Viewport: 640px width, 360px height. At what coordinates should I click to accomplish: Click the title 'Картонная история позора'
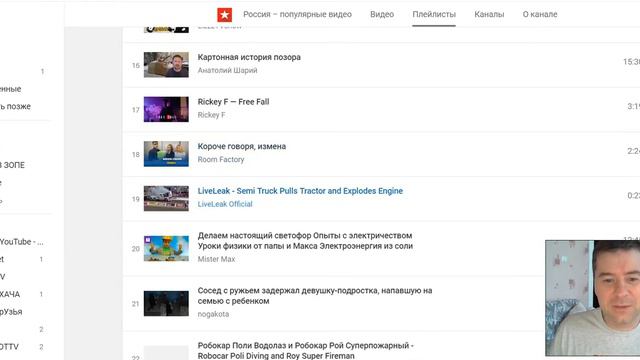[249, 58]
